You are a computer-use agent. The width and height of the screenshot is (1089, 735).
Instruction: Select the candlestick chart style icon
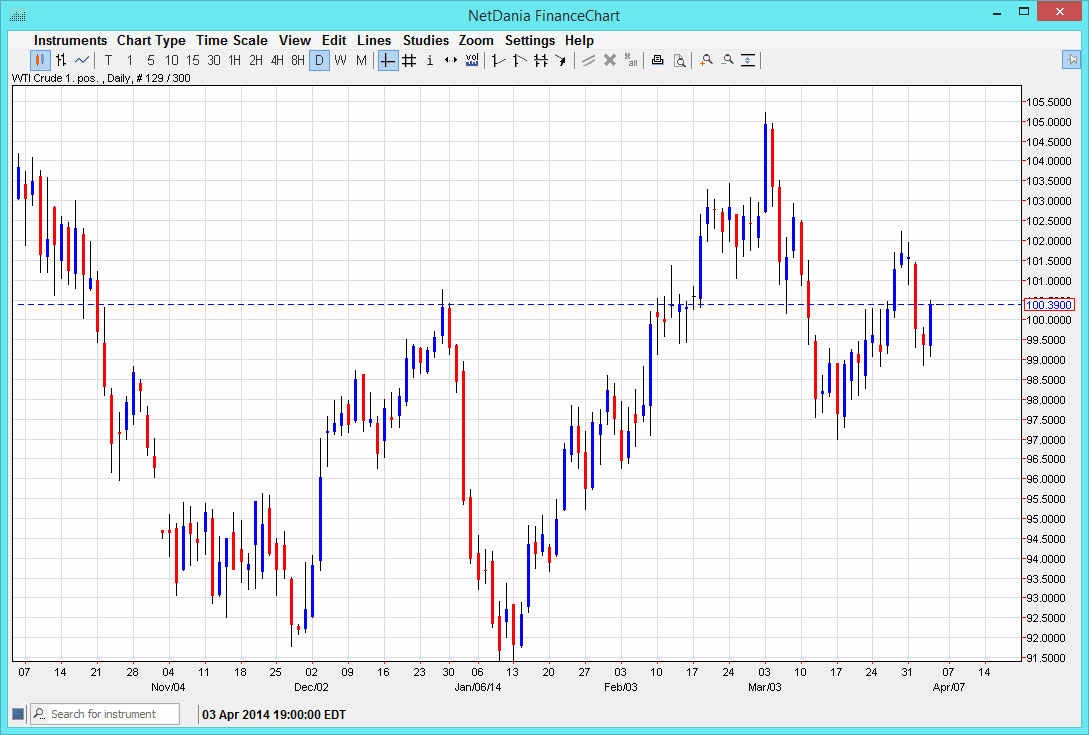coord(40,61)
